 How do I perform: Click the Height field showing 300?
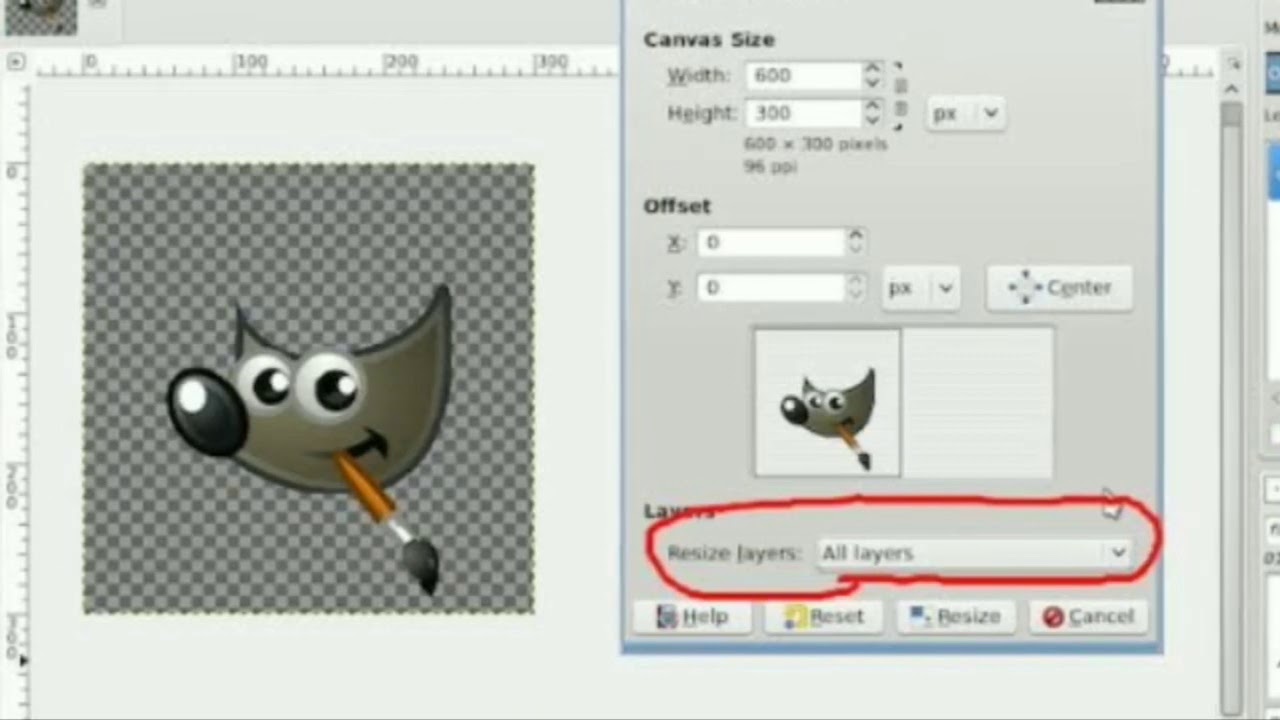pyautogui.click(x=803, y=113)
